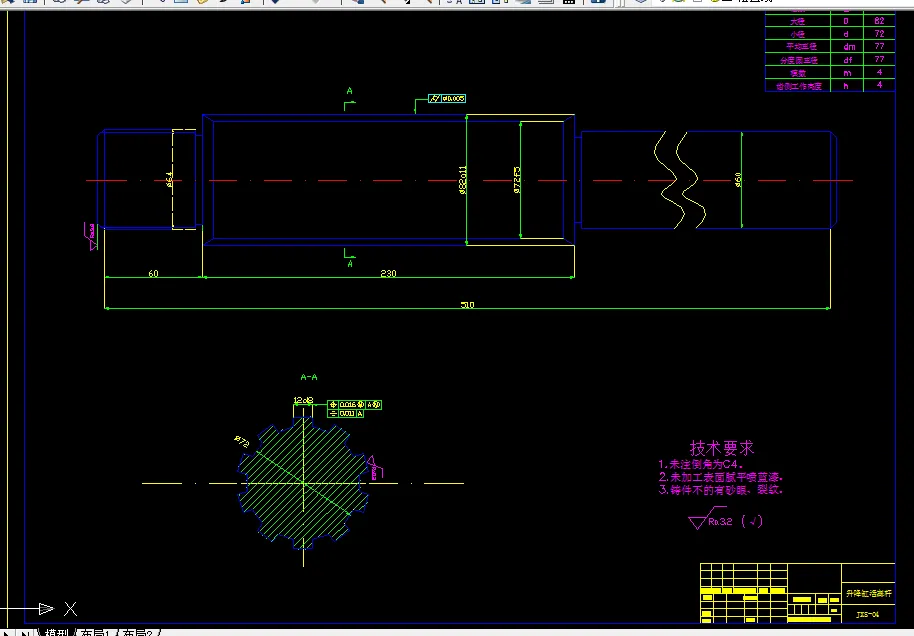Click the table cell with value 82
This screenshot has height=636, width=914.
(879, 20)
